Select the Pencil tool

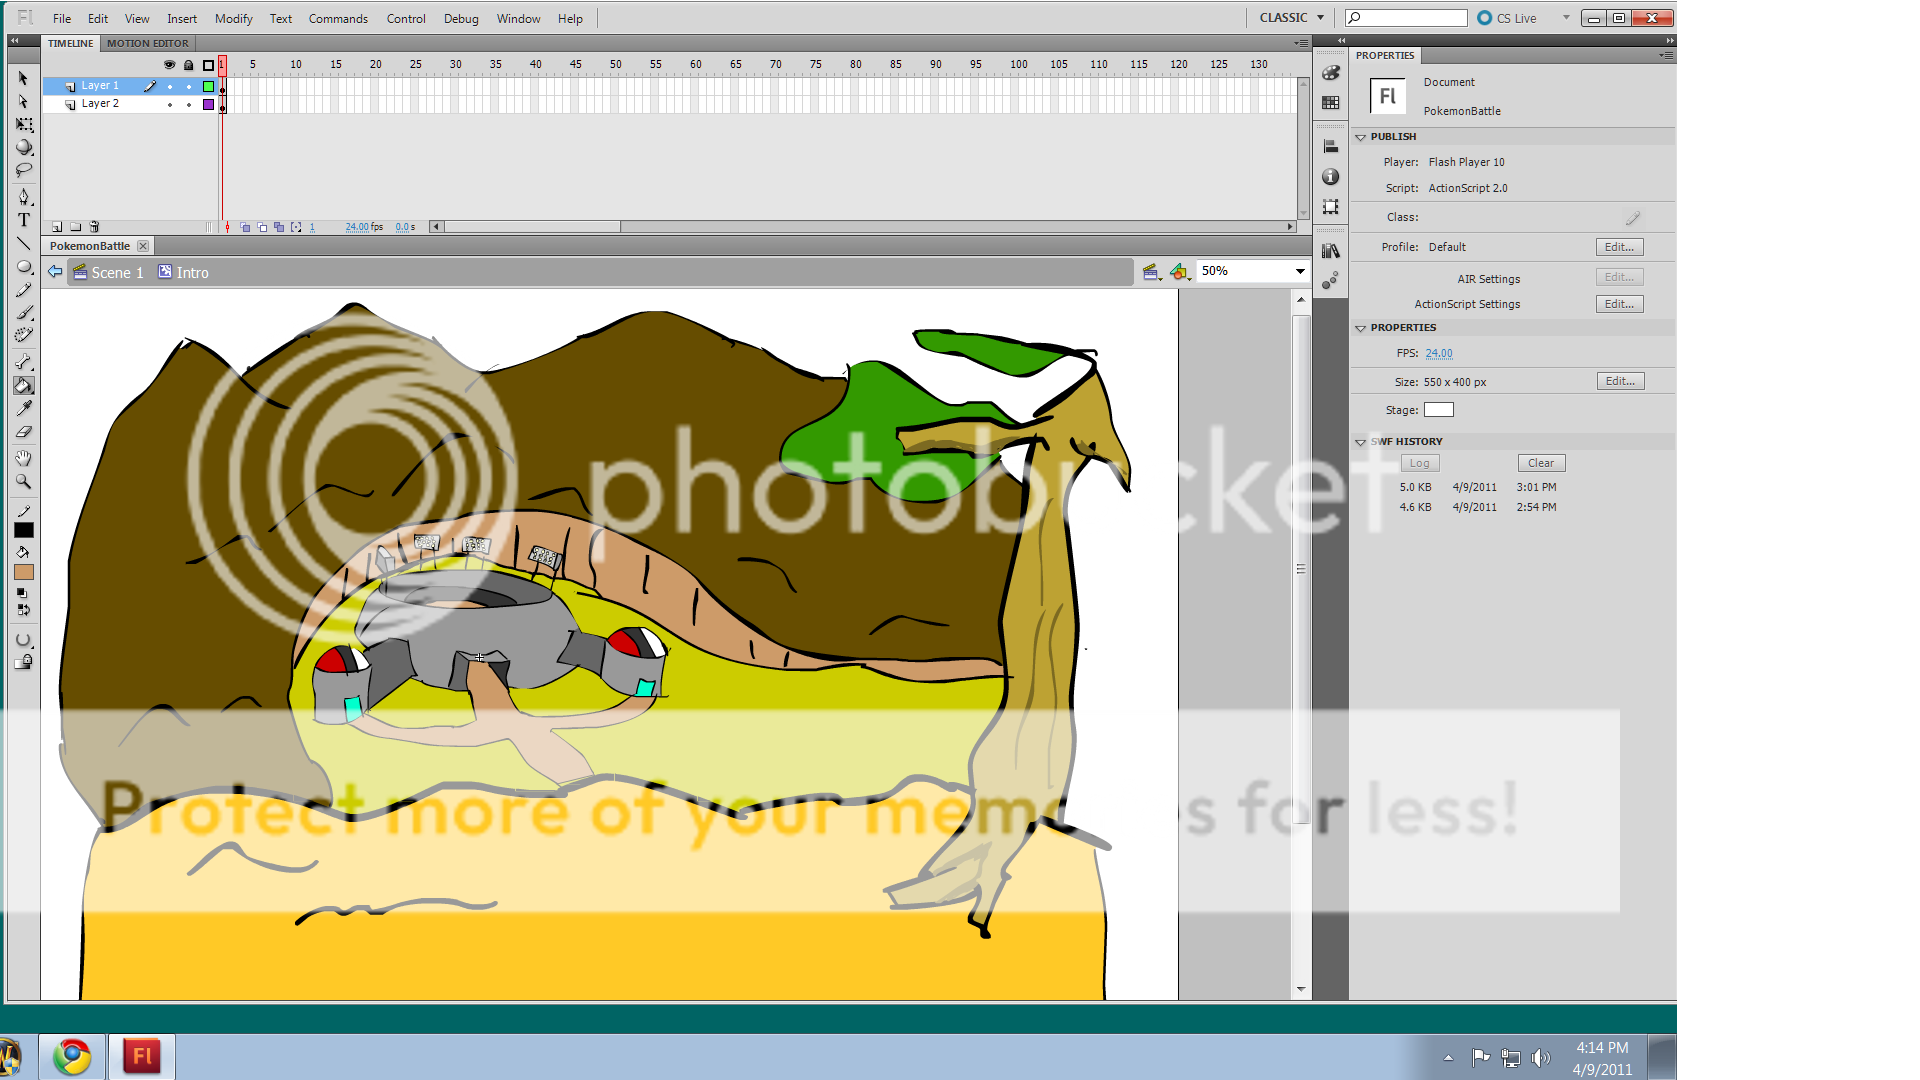tap(23, 290)
